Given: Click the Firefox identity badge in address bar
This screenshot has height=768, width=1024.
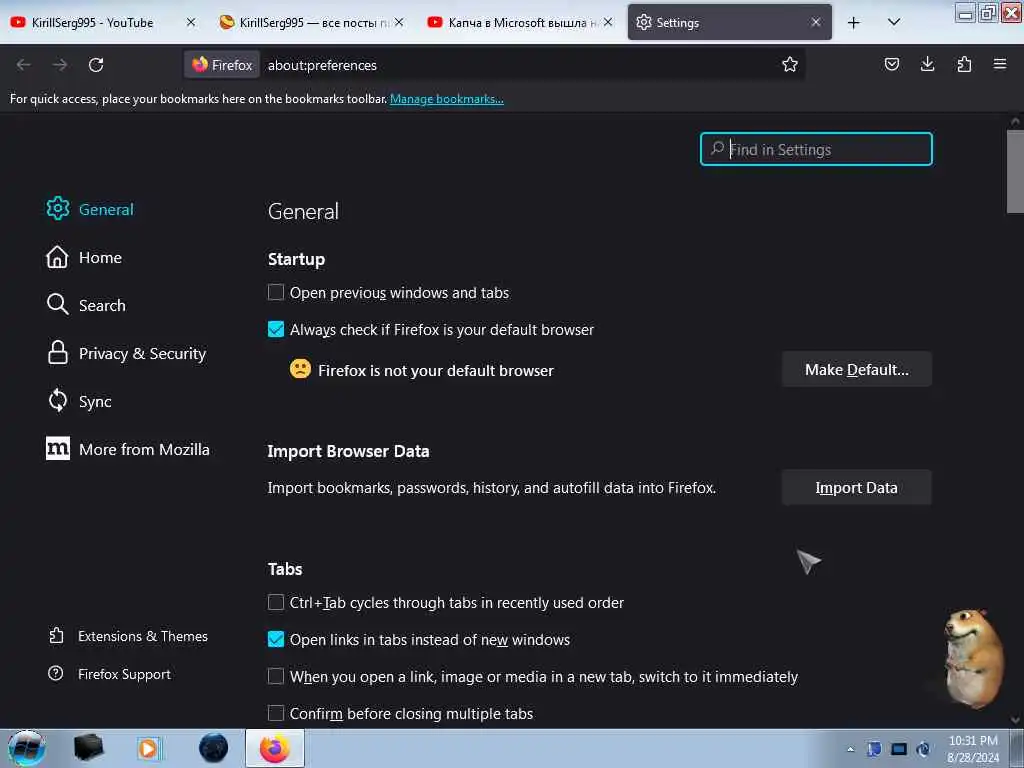Looking at the screenshot, I should (222, 65).
